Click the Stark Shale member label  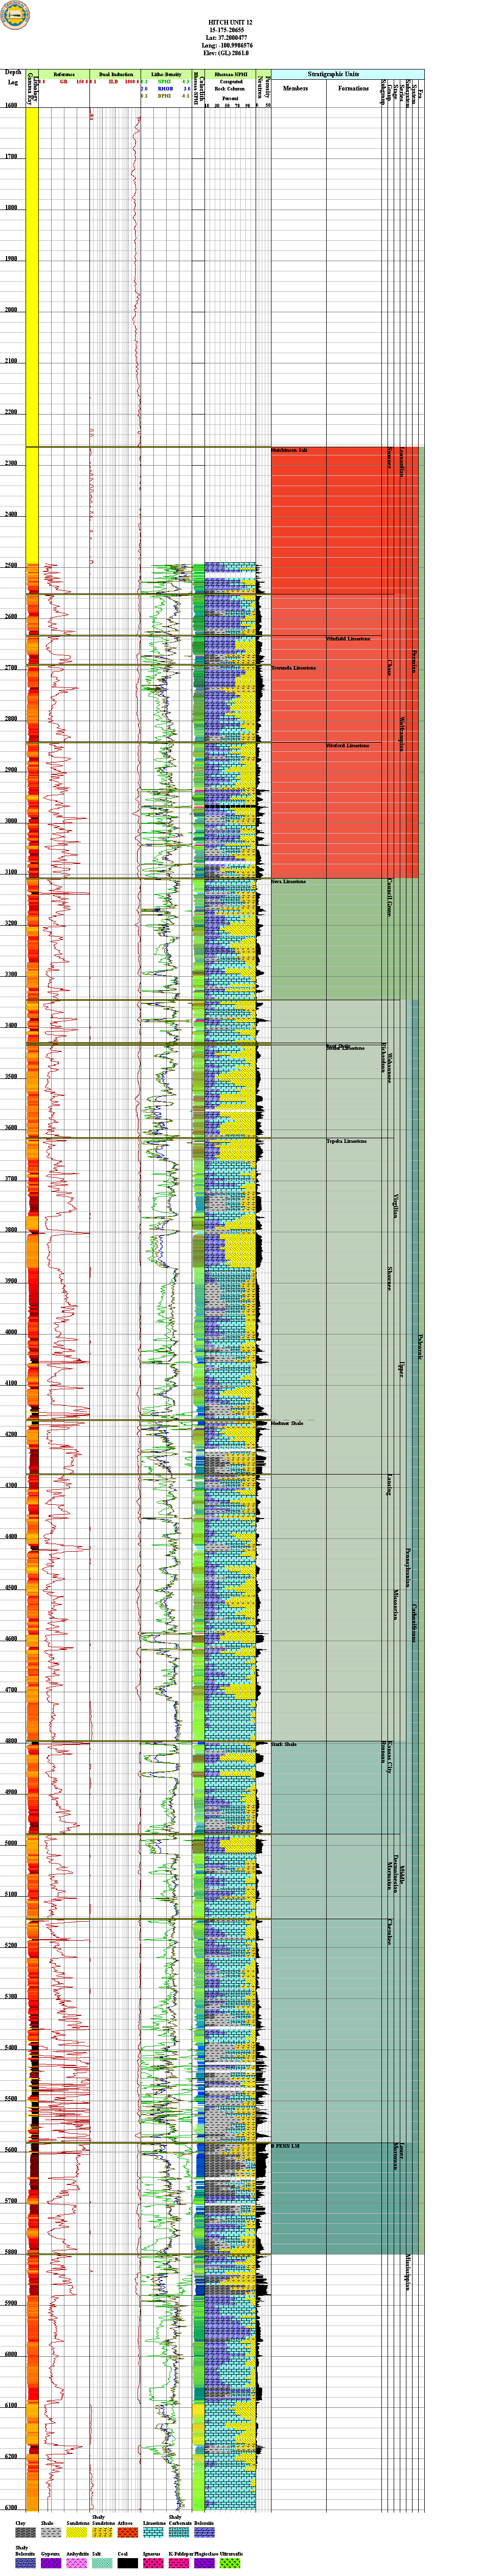[x=284, y=1744]
